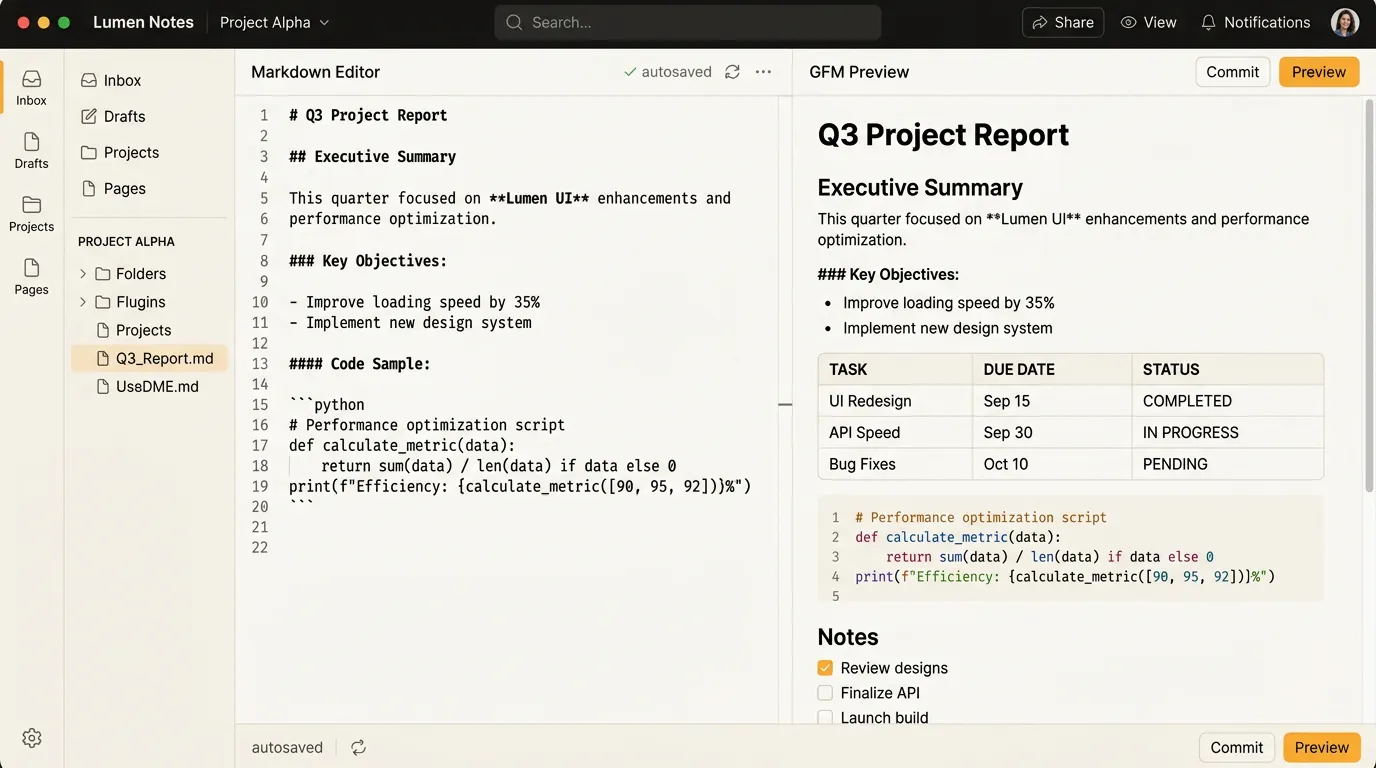The height and width of the screenshot is (768, 1376).
Task: Click the sync icon in editor header
Action: (732, 72)
